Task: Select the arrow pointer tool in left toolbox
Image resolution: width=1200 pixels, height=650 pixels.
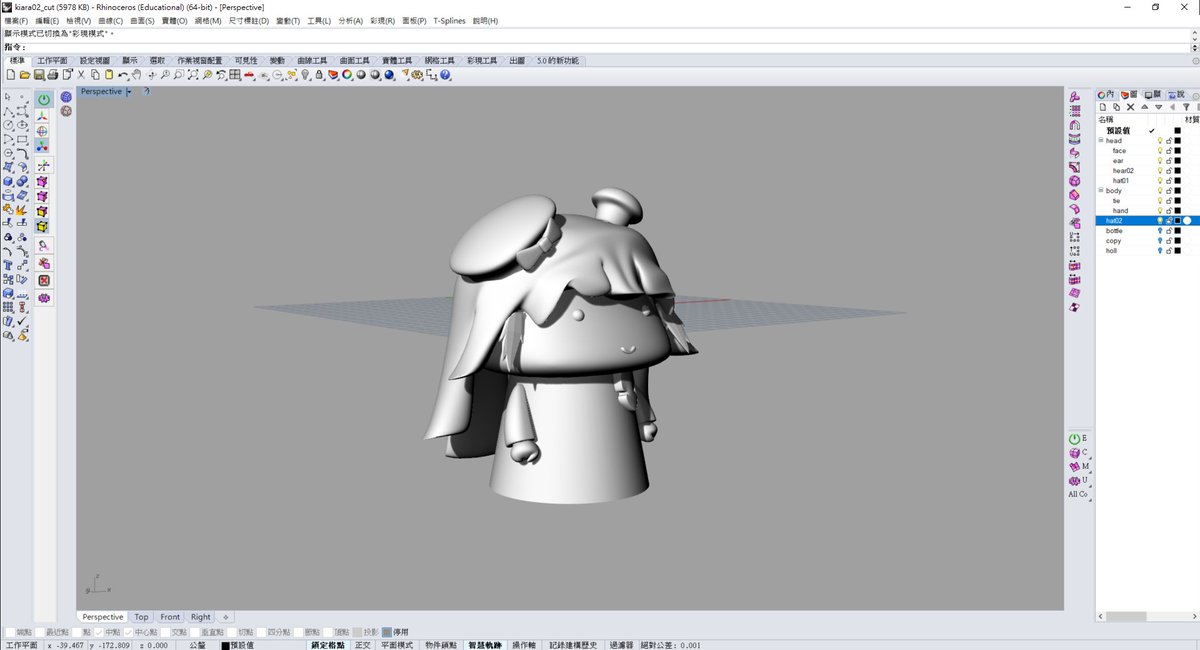Action: tap(8, 97)
